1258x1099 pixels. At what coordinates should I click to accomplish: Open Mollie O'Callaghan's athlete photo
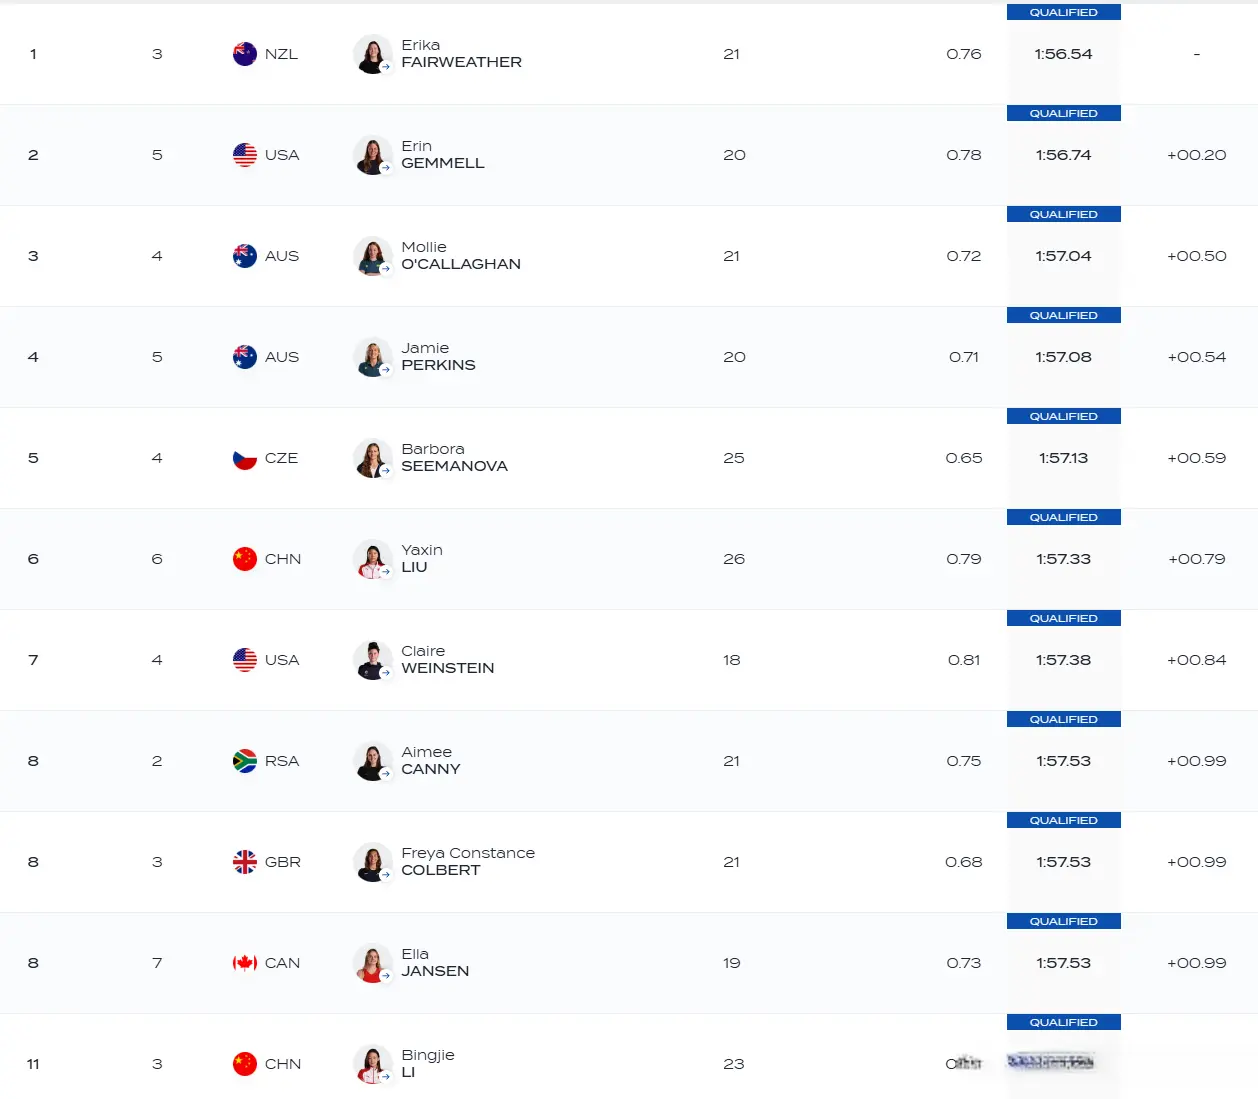coord(372,256)
